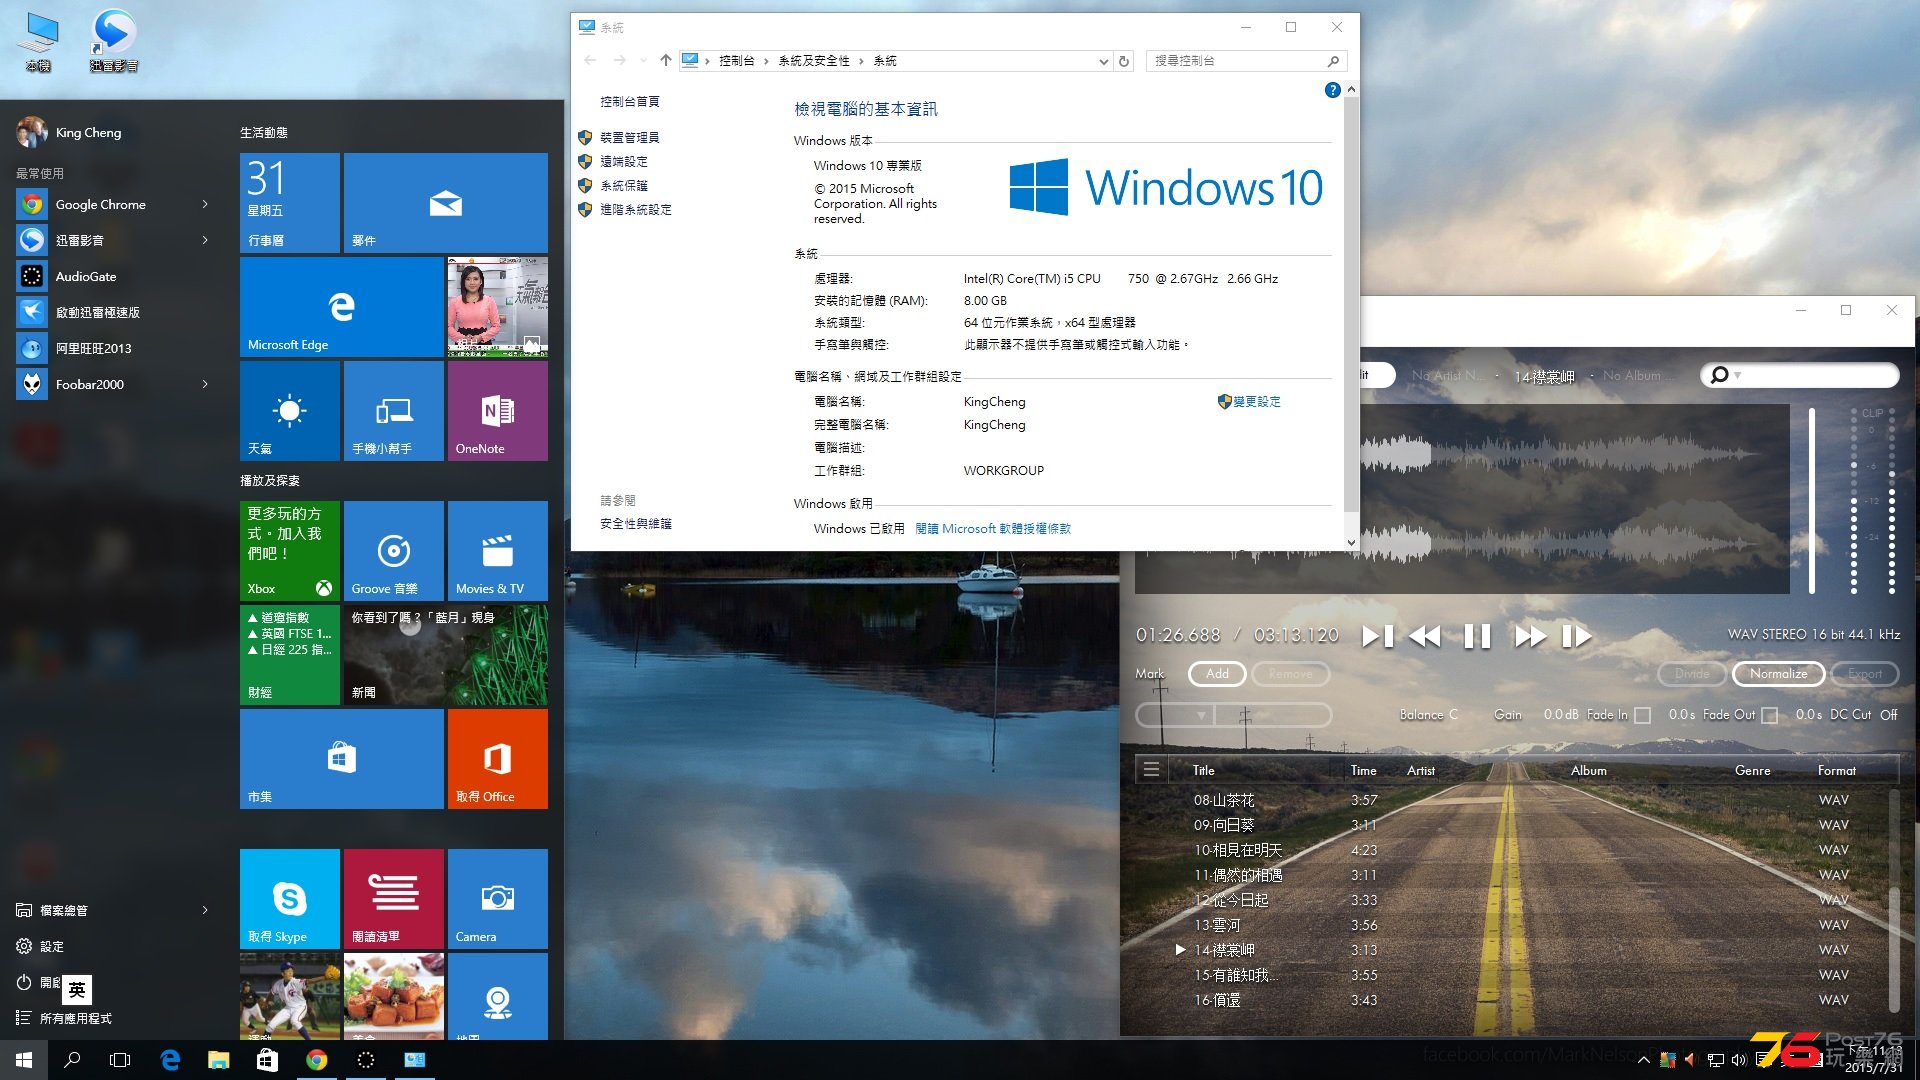
Task: Click the skip-to-start playback button
Action: 1378,636
